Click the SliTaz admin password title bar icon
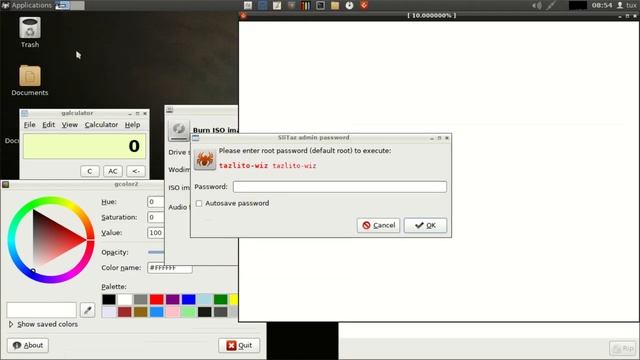 pos(196,138)
